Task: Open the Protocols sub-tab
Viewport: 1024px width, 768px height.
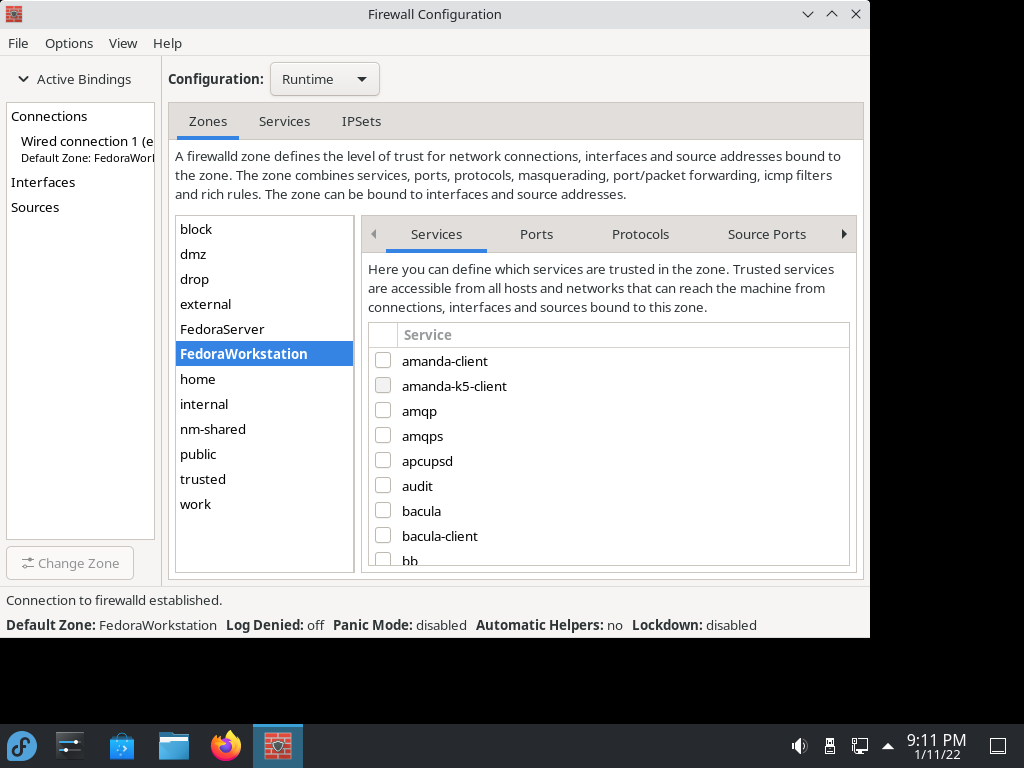Action: [640, 234]
